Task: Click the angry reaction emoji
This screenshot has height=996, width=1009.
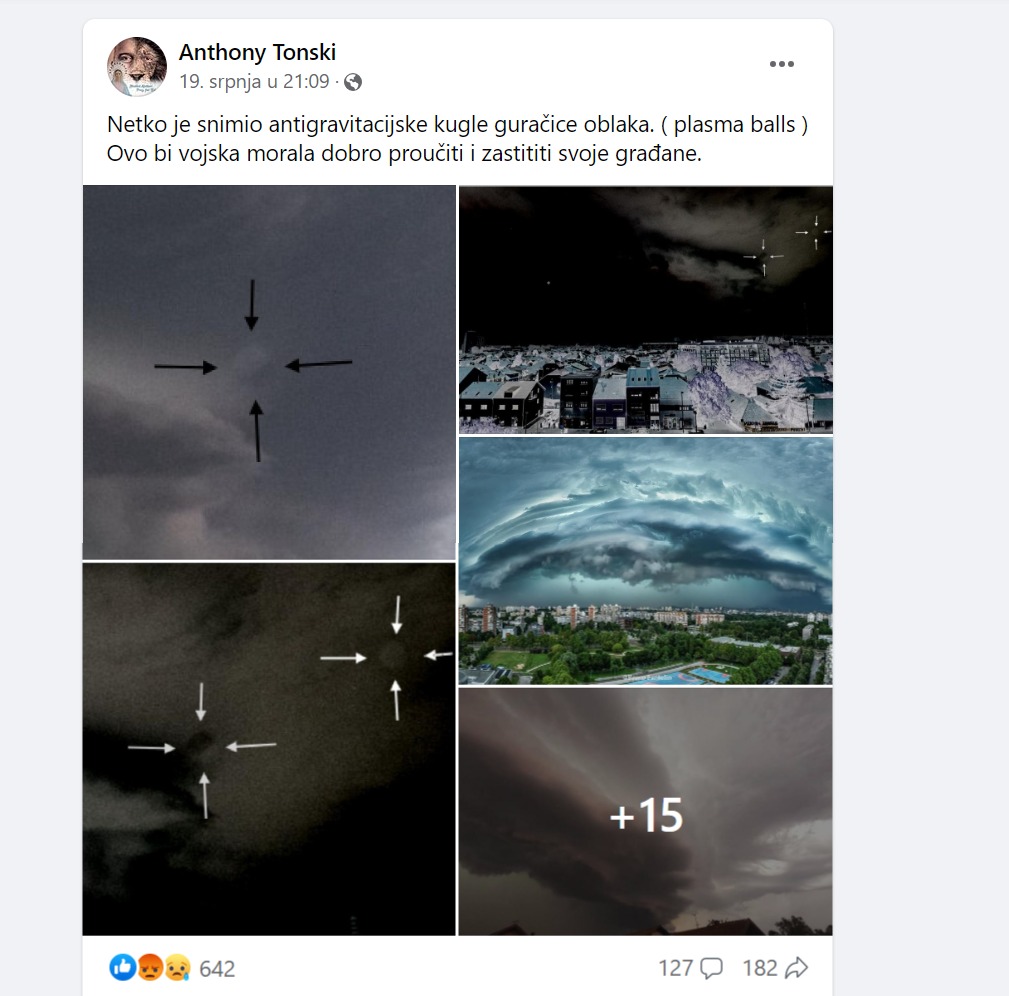Action: point(150,967)
